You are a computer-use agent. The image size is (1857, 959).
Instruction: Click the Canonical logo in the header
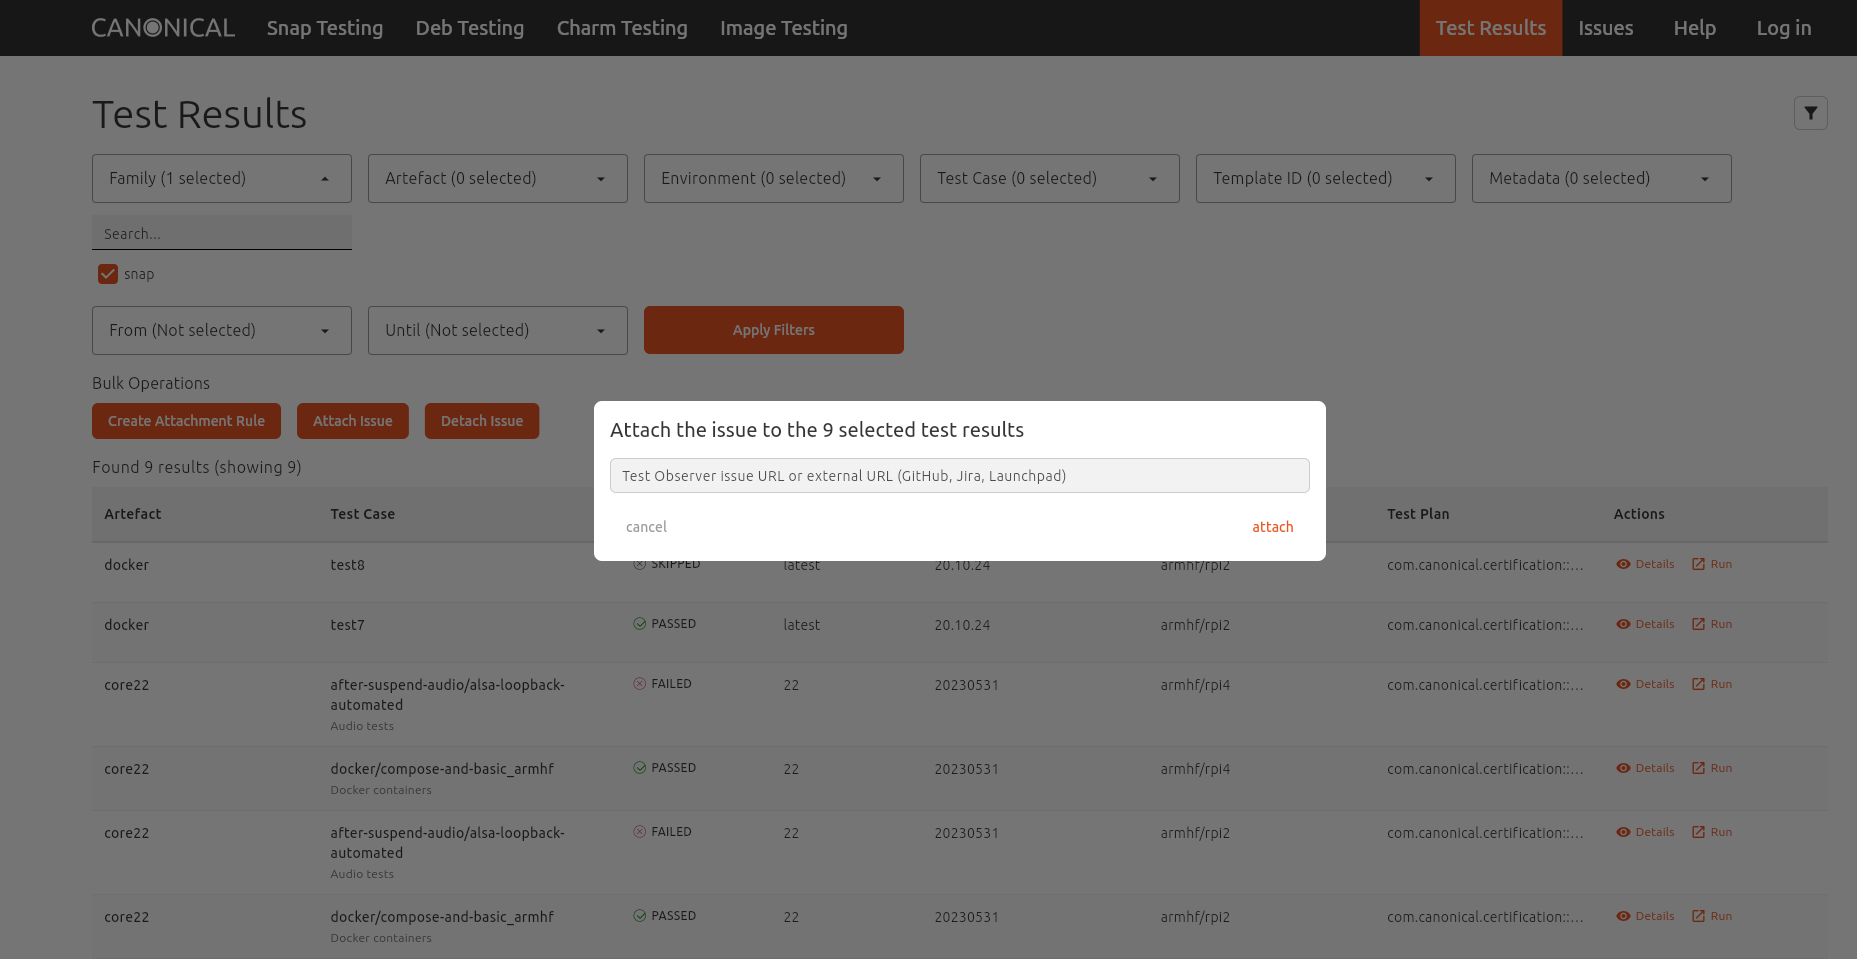pyautogui.click(x=163, y=27)
